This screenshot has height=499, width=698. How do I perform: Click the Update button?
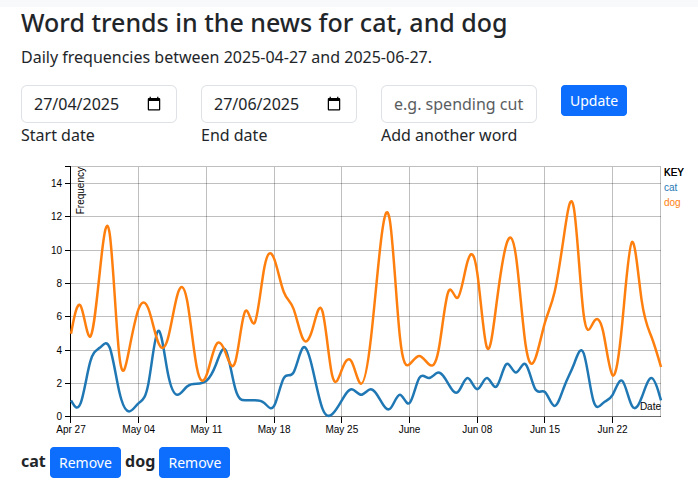pyautogui.click(x=594, y=101)
